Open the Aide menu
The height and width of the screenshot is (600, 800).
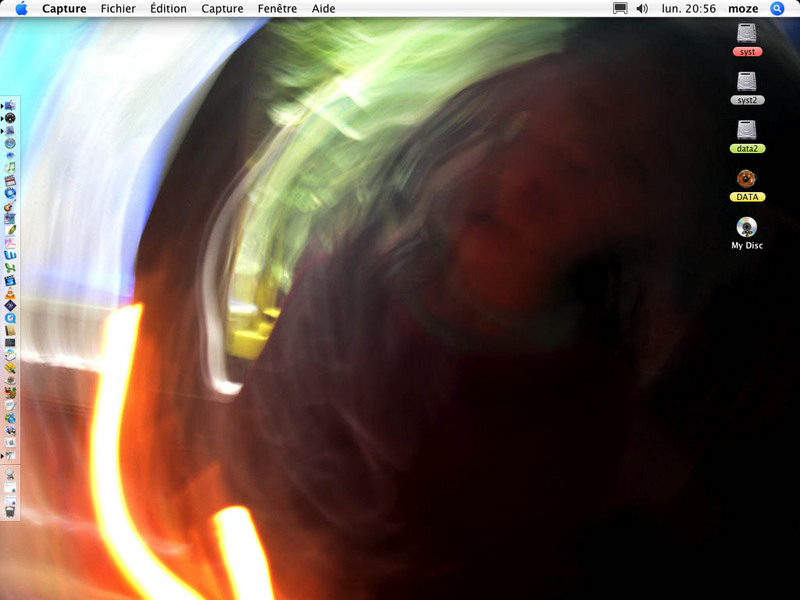click(x=323, y=9)
